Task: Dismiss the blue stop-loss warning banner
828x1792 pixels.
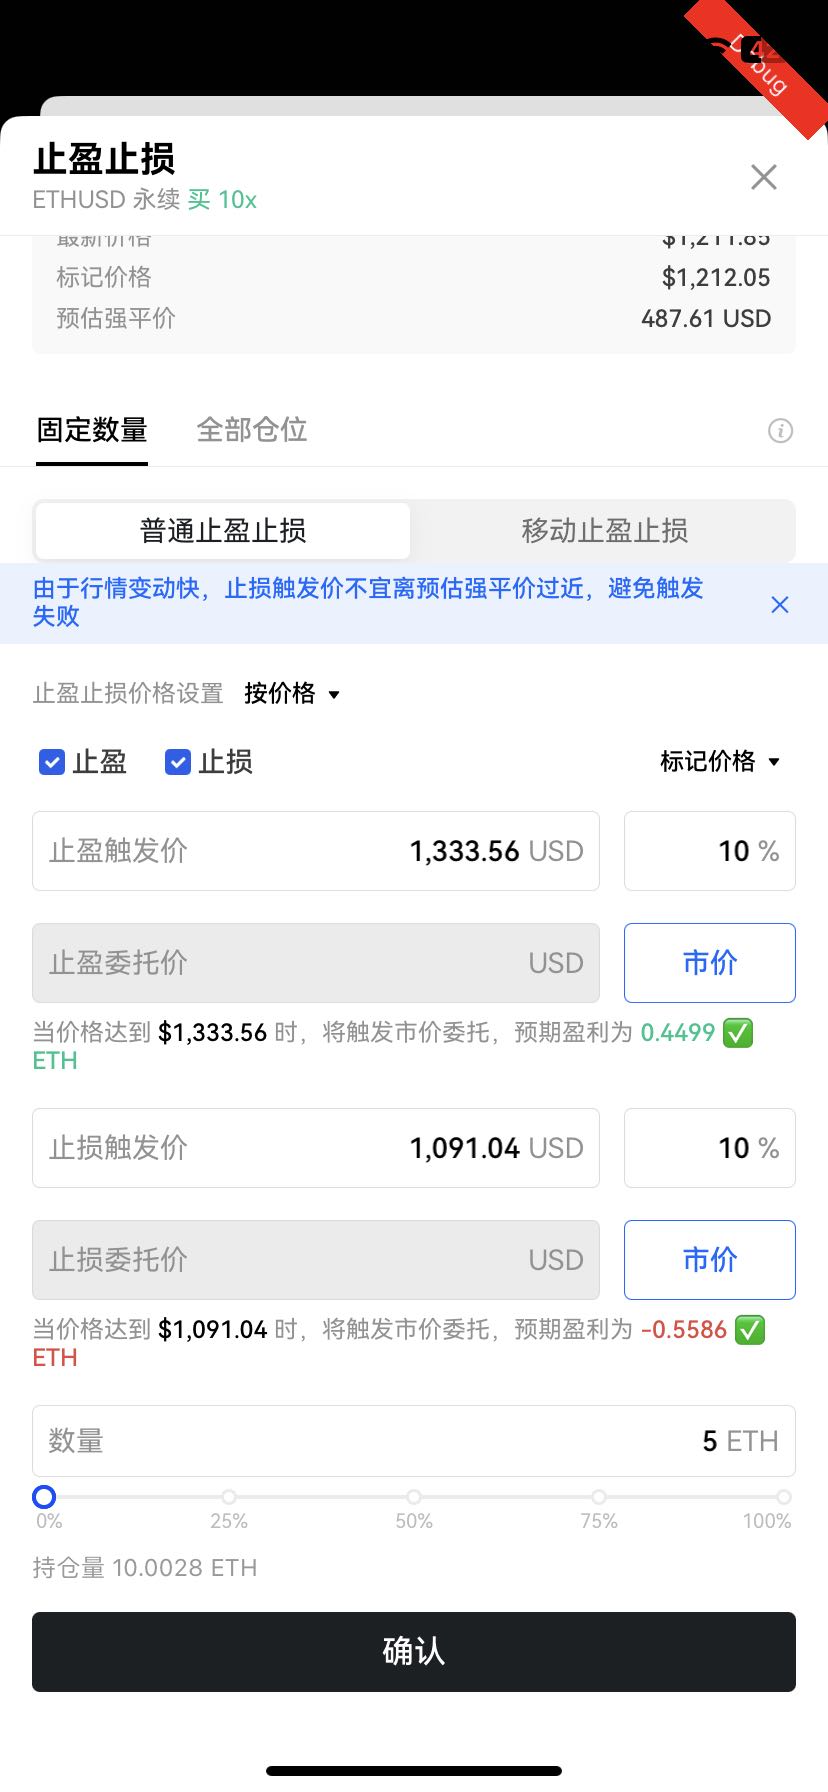Action: tap(780, 604)
